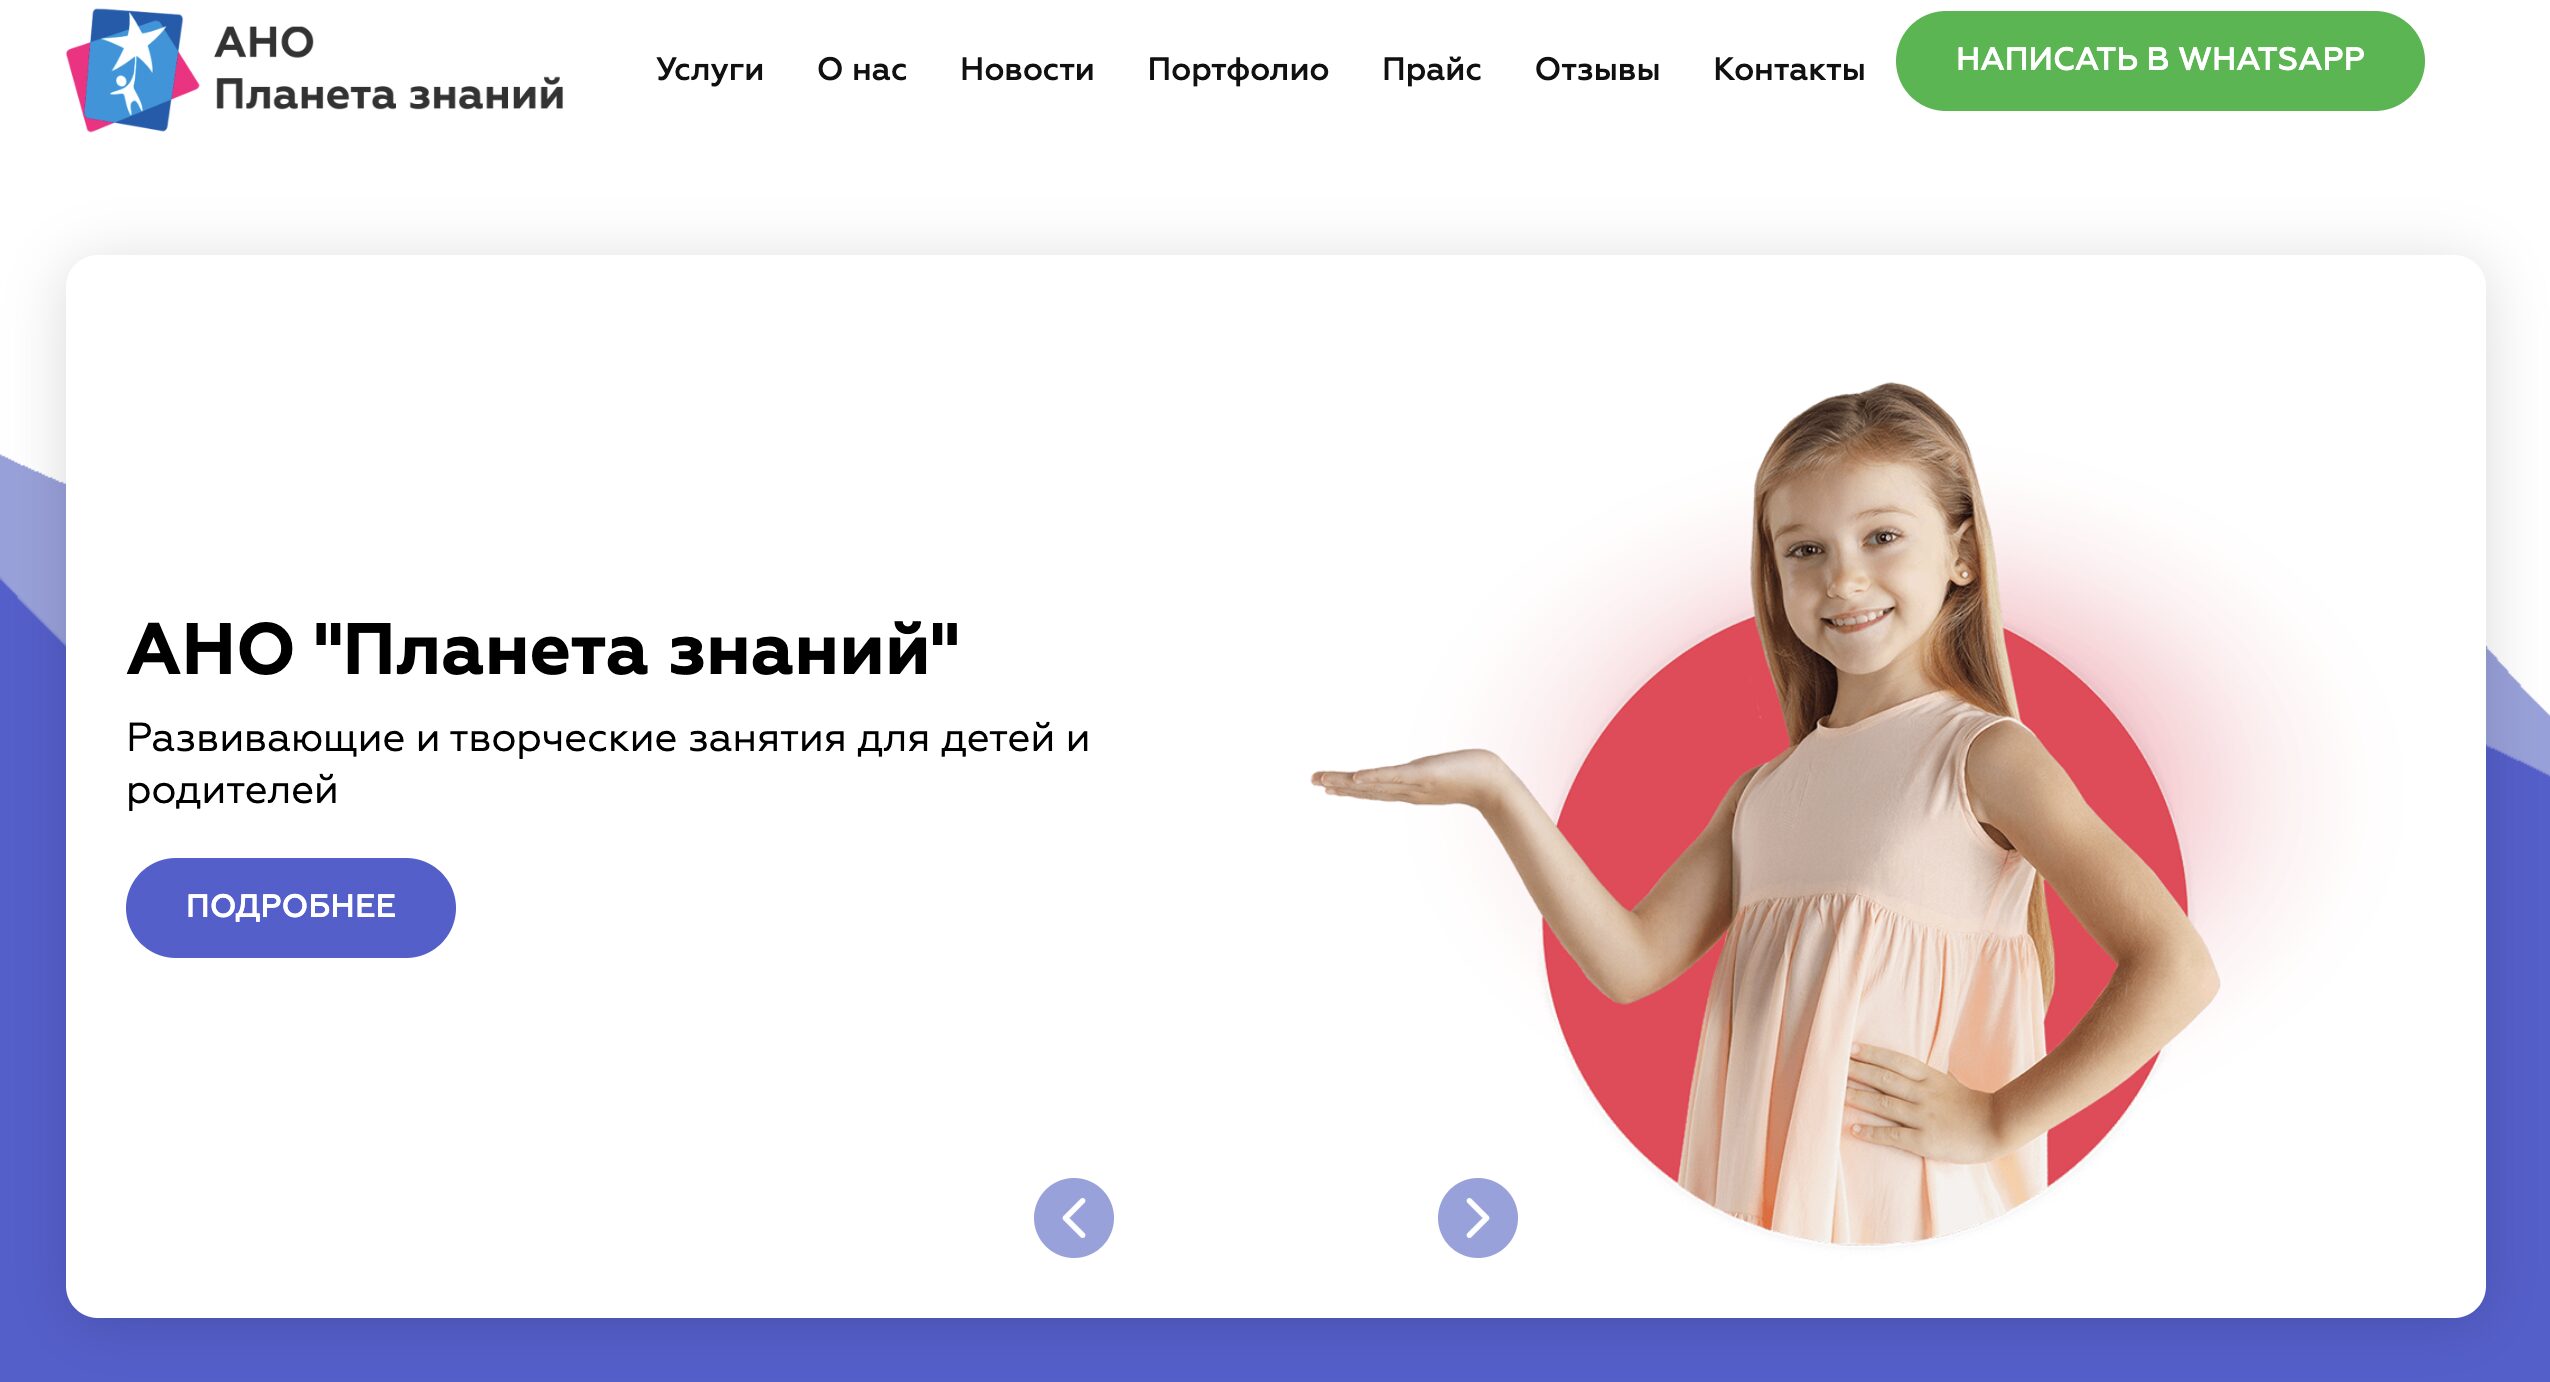Navigate to Новости section
The height and width of the screenshot is (1382, 2550).
coord(1026,69)
